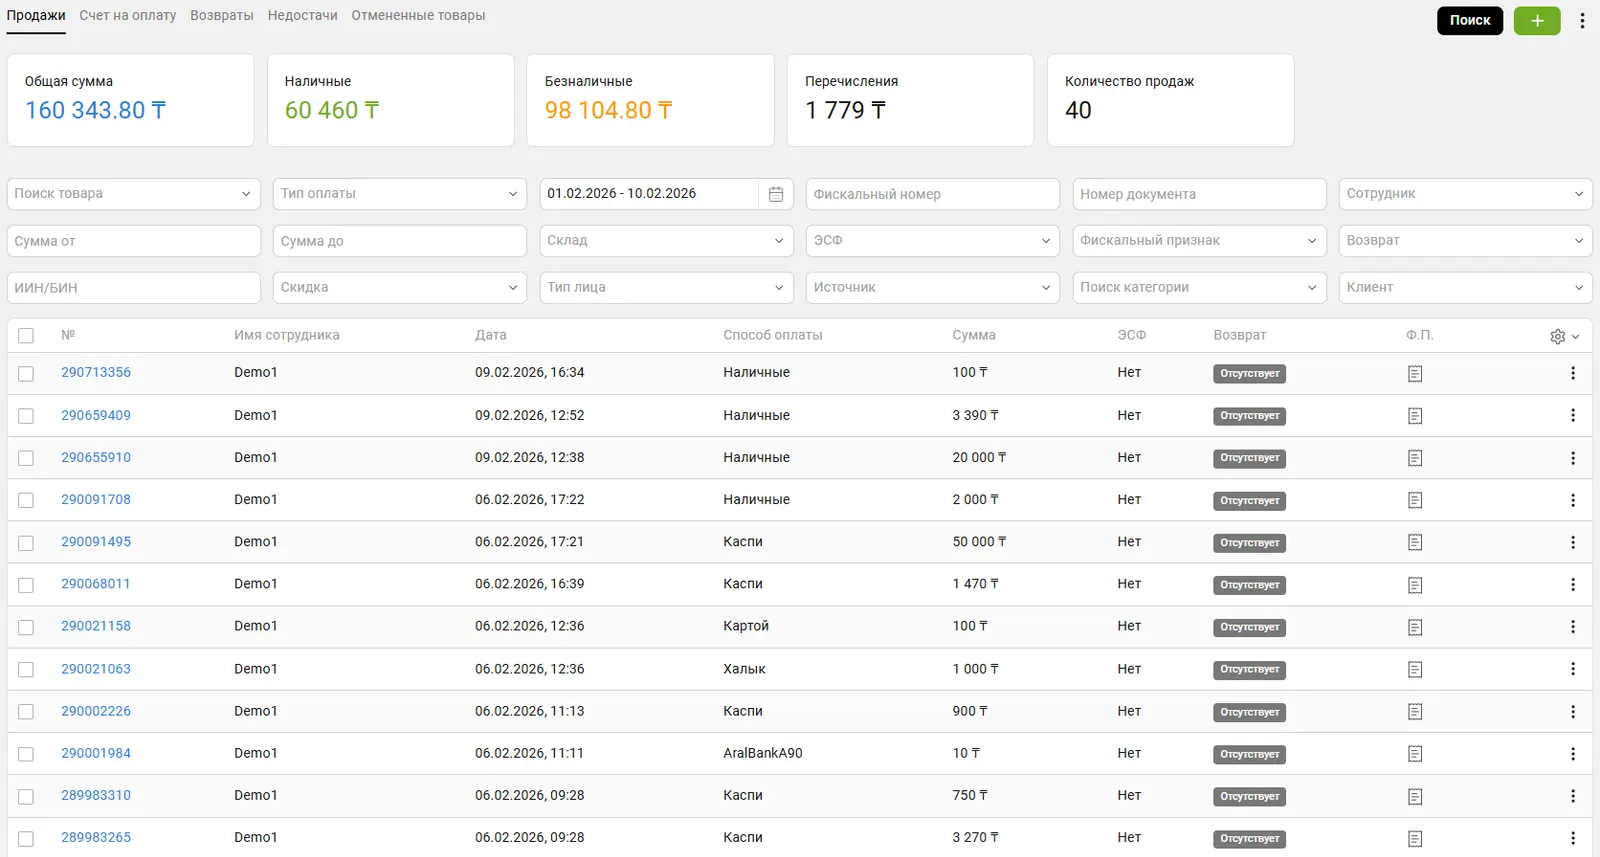
Task: Toggle the select-all checkbox in table header
Action: tap(26, 336)
